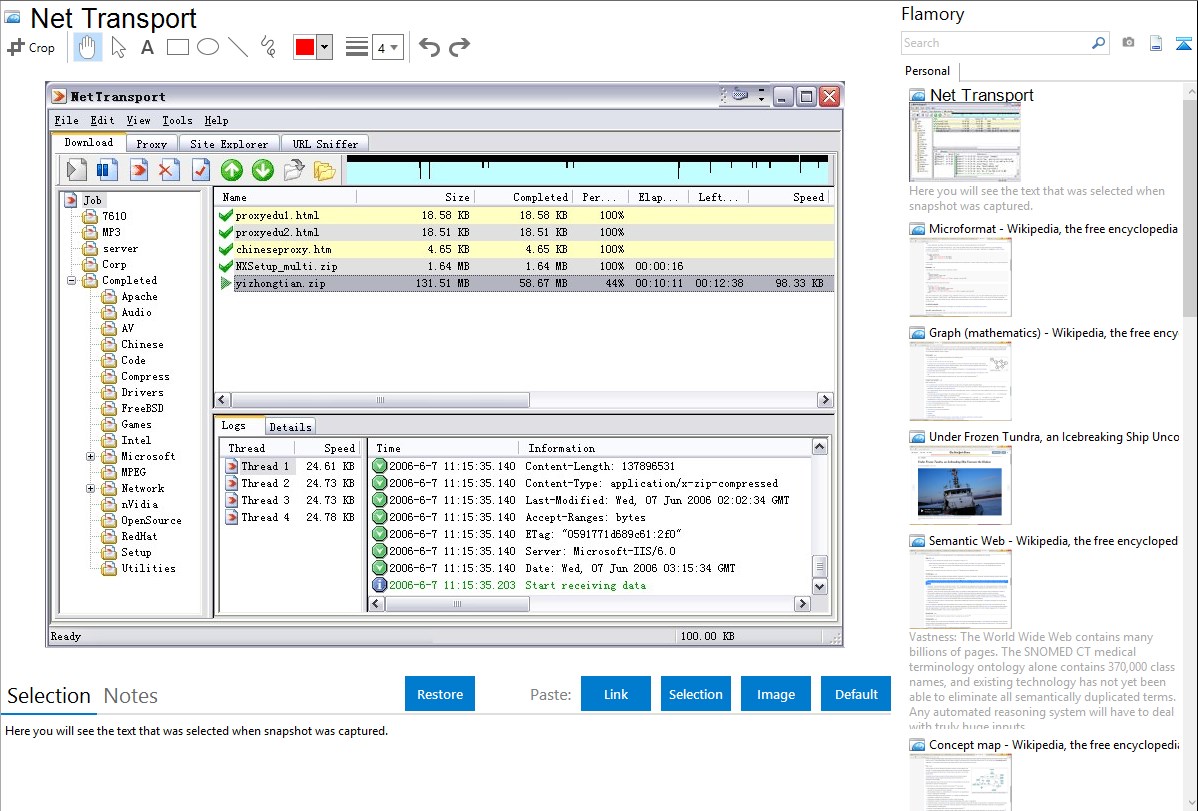This screenshot has width=1198, height=811.
Task: Click the red color swatch
Action: pos(304,47)
